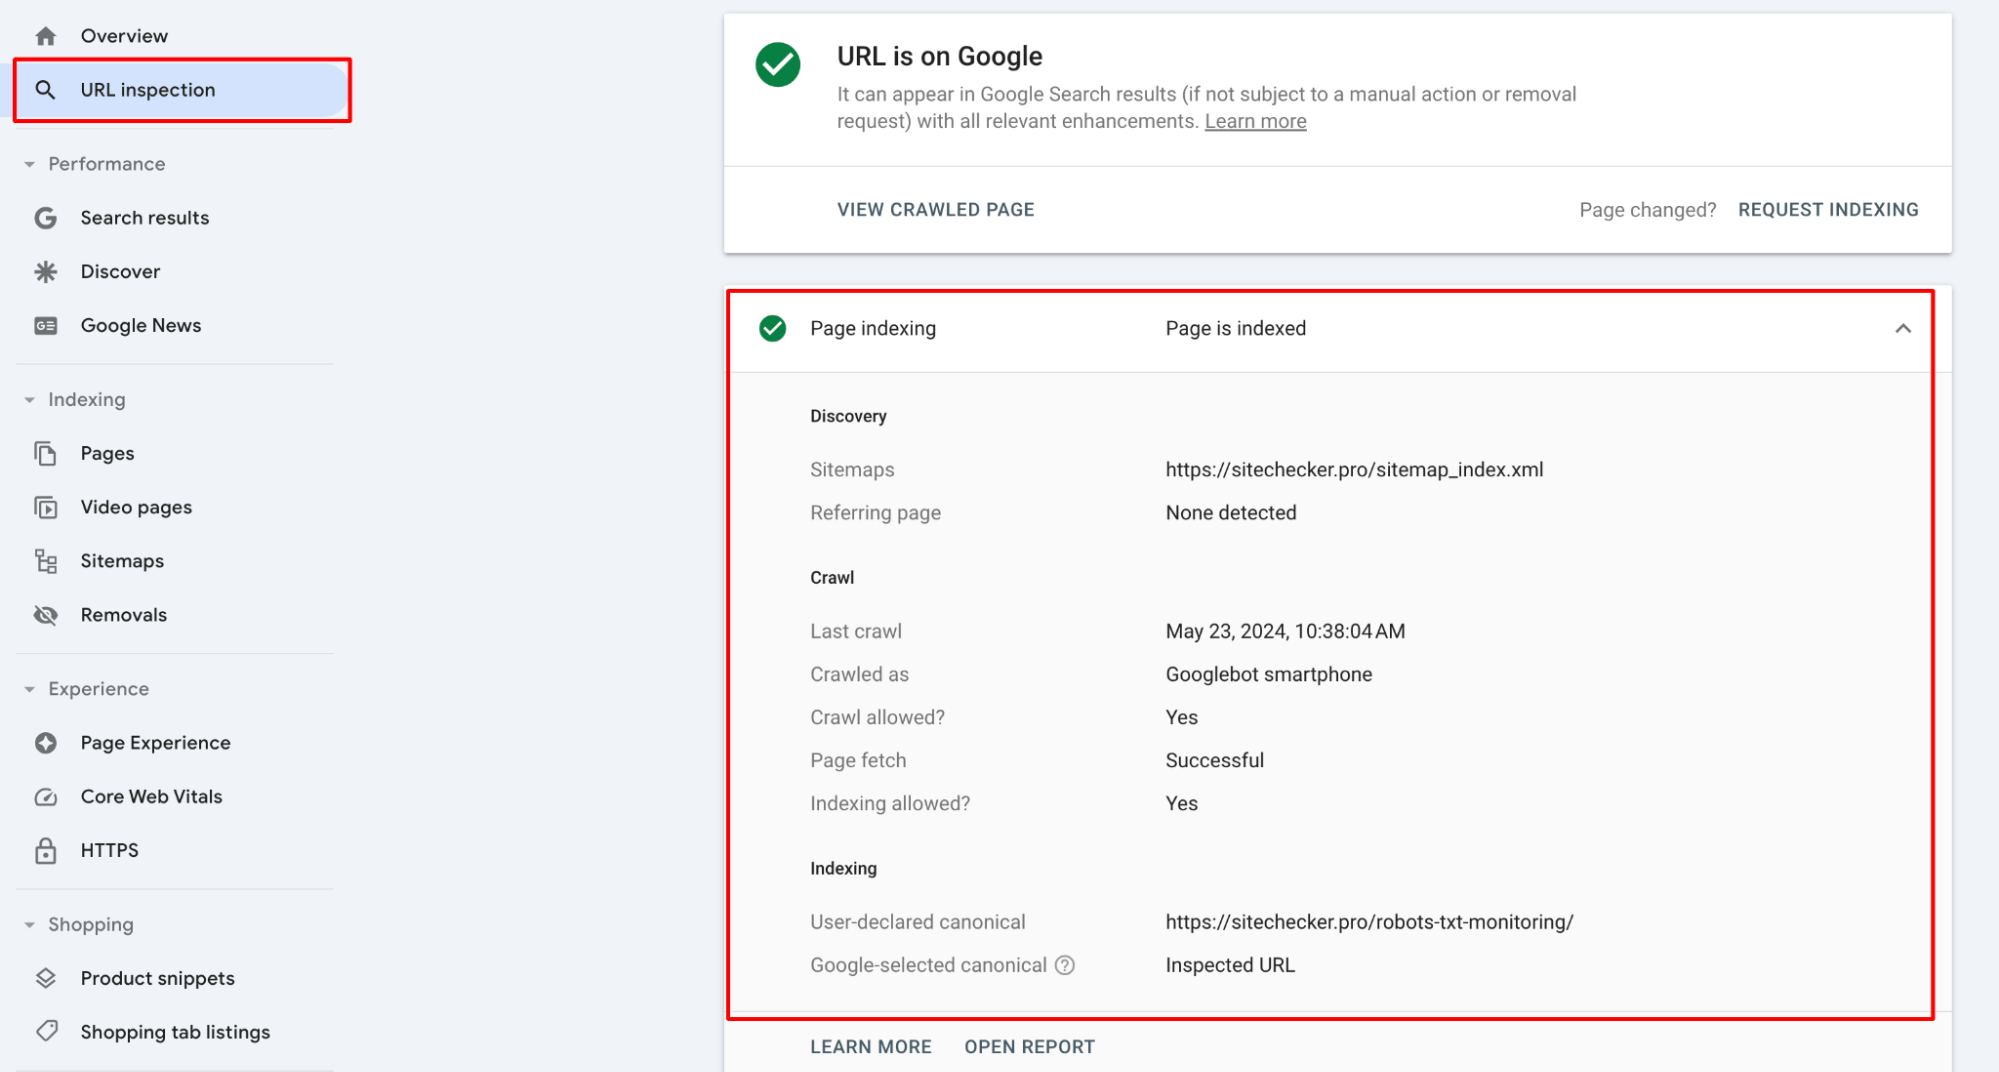The height and width of the screenshot is (1072, 1999).
Task: Click OPEN REPORT
Action: (1029, 1047)
